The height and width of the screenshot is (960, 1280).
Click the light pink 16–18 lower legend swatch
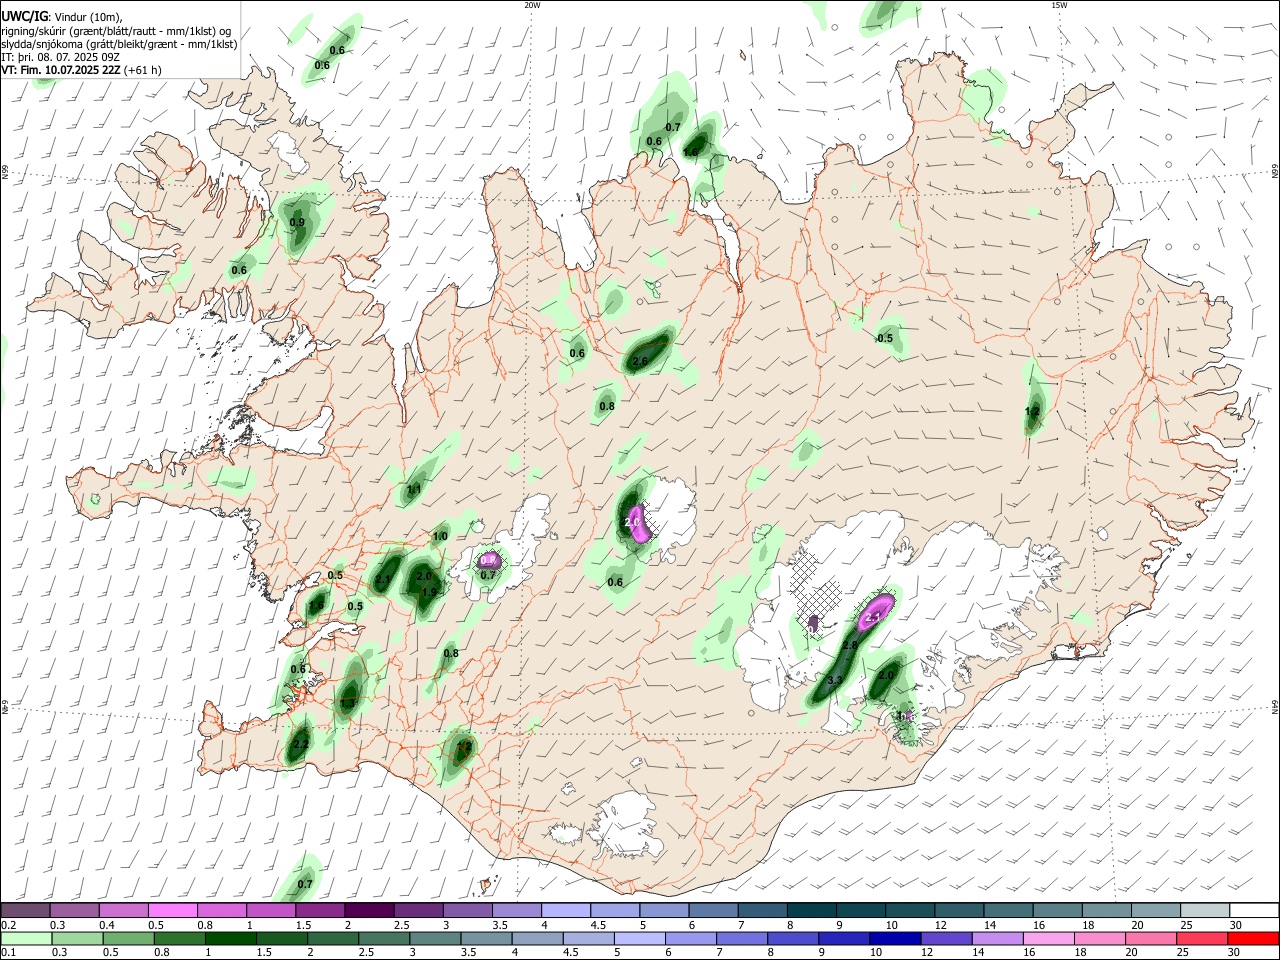[1050, 939]
